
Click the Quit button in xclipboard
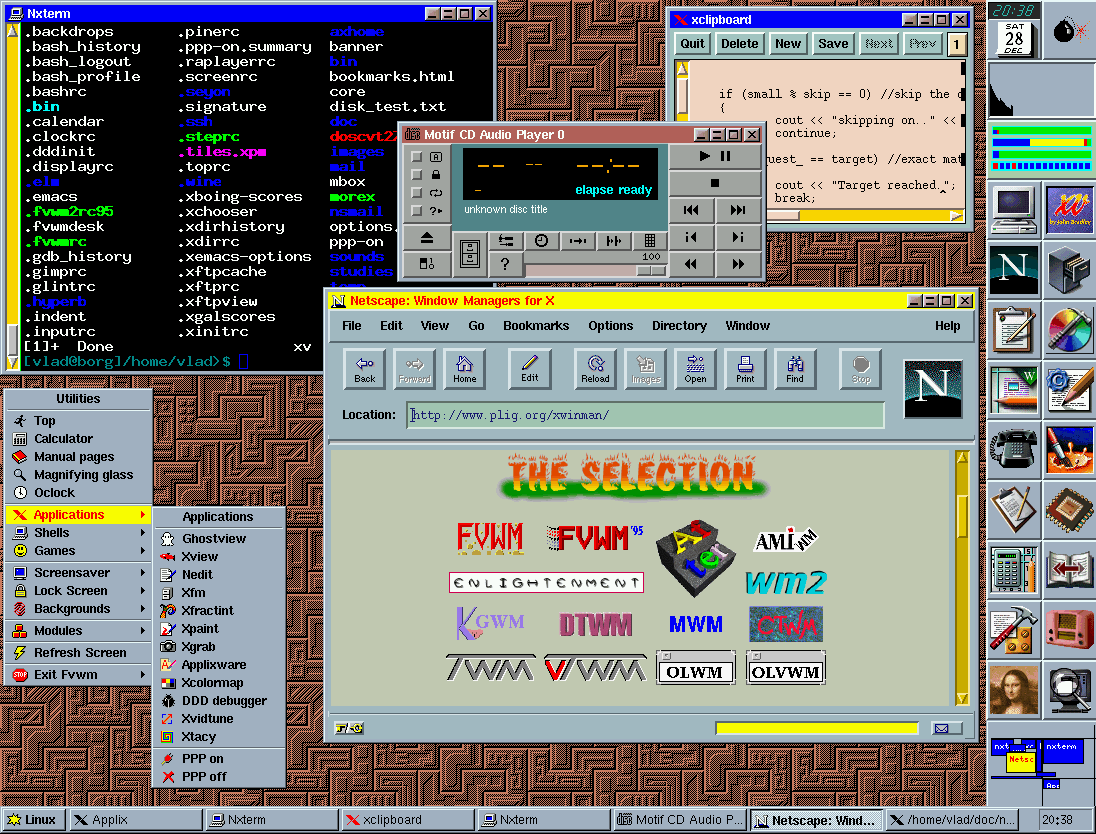692,43
